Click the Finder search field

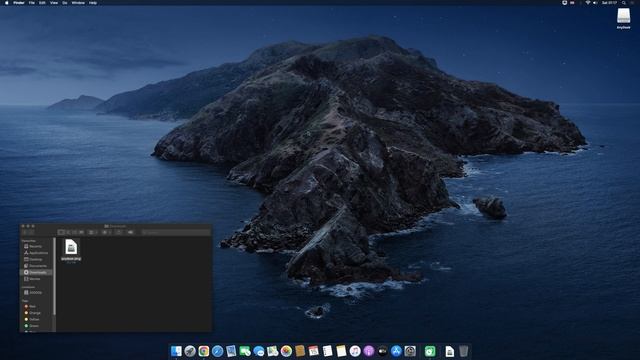[176, 232]
